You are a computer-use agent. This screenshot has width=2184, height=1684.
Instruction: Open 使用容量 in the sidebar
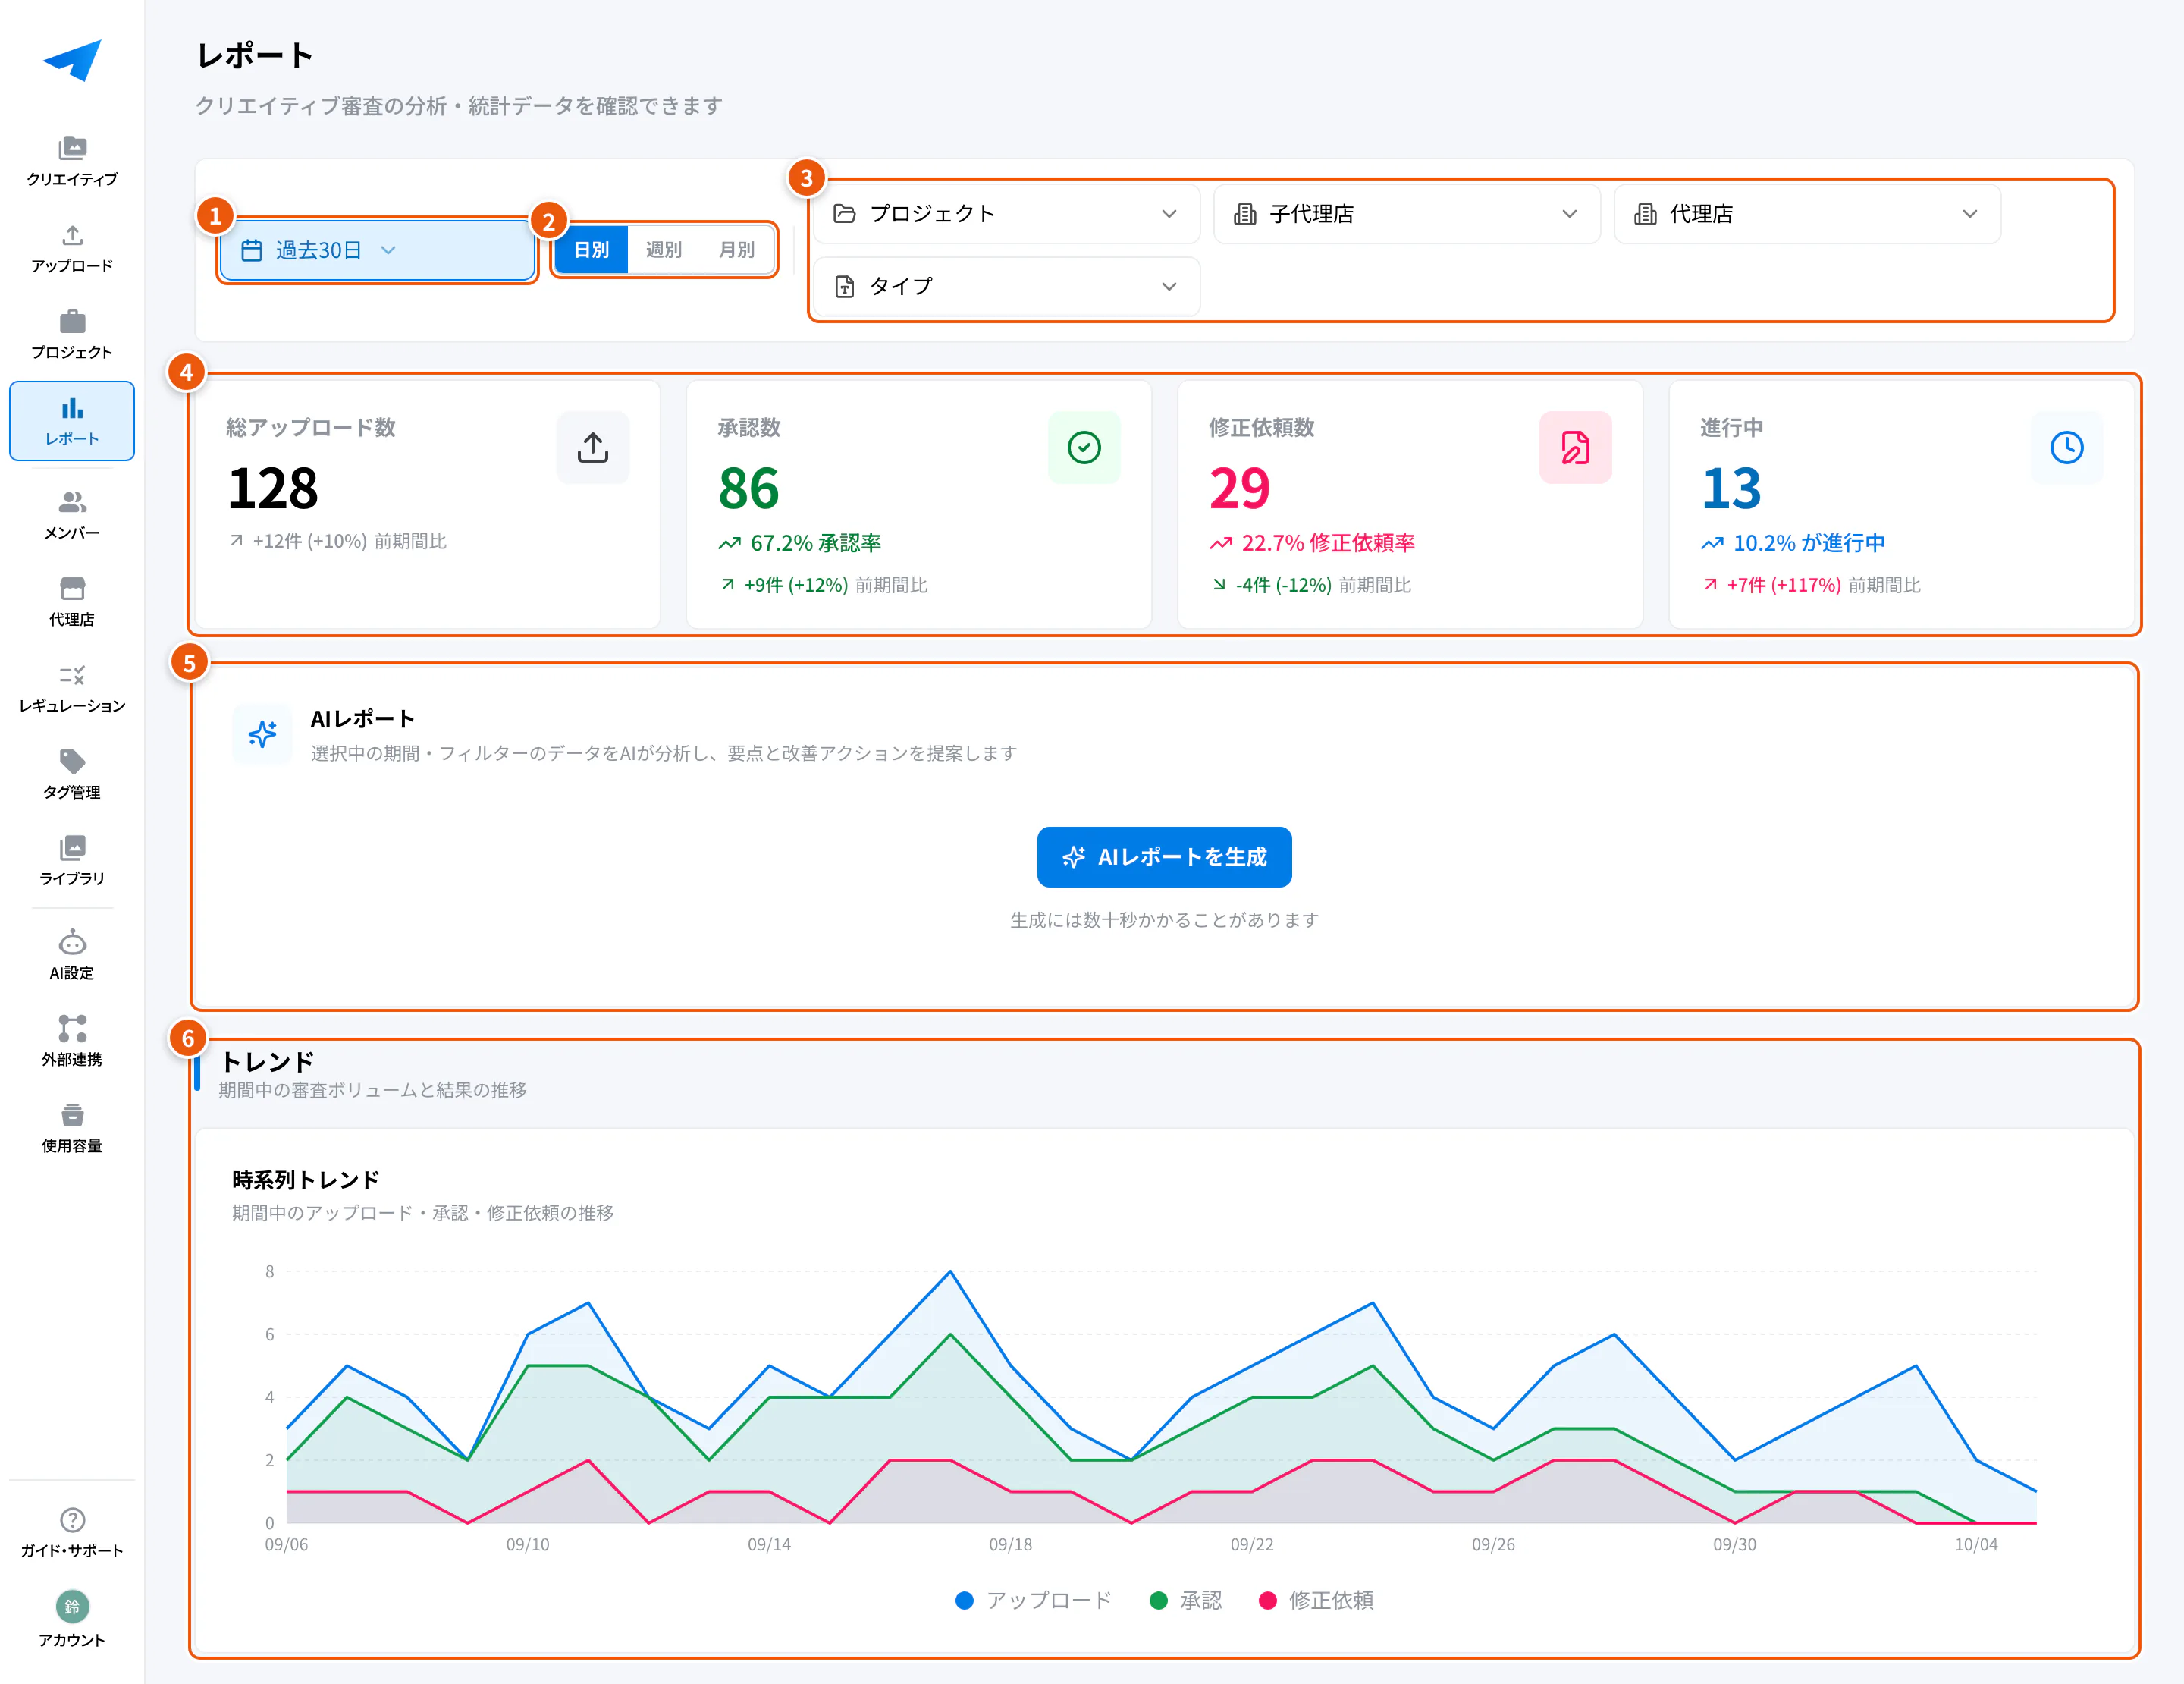(72, 1128)
